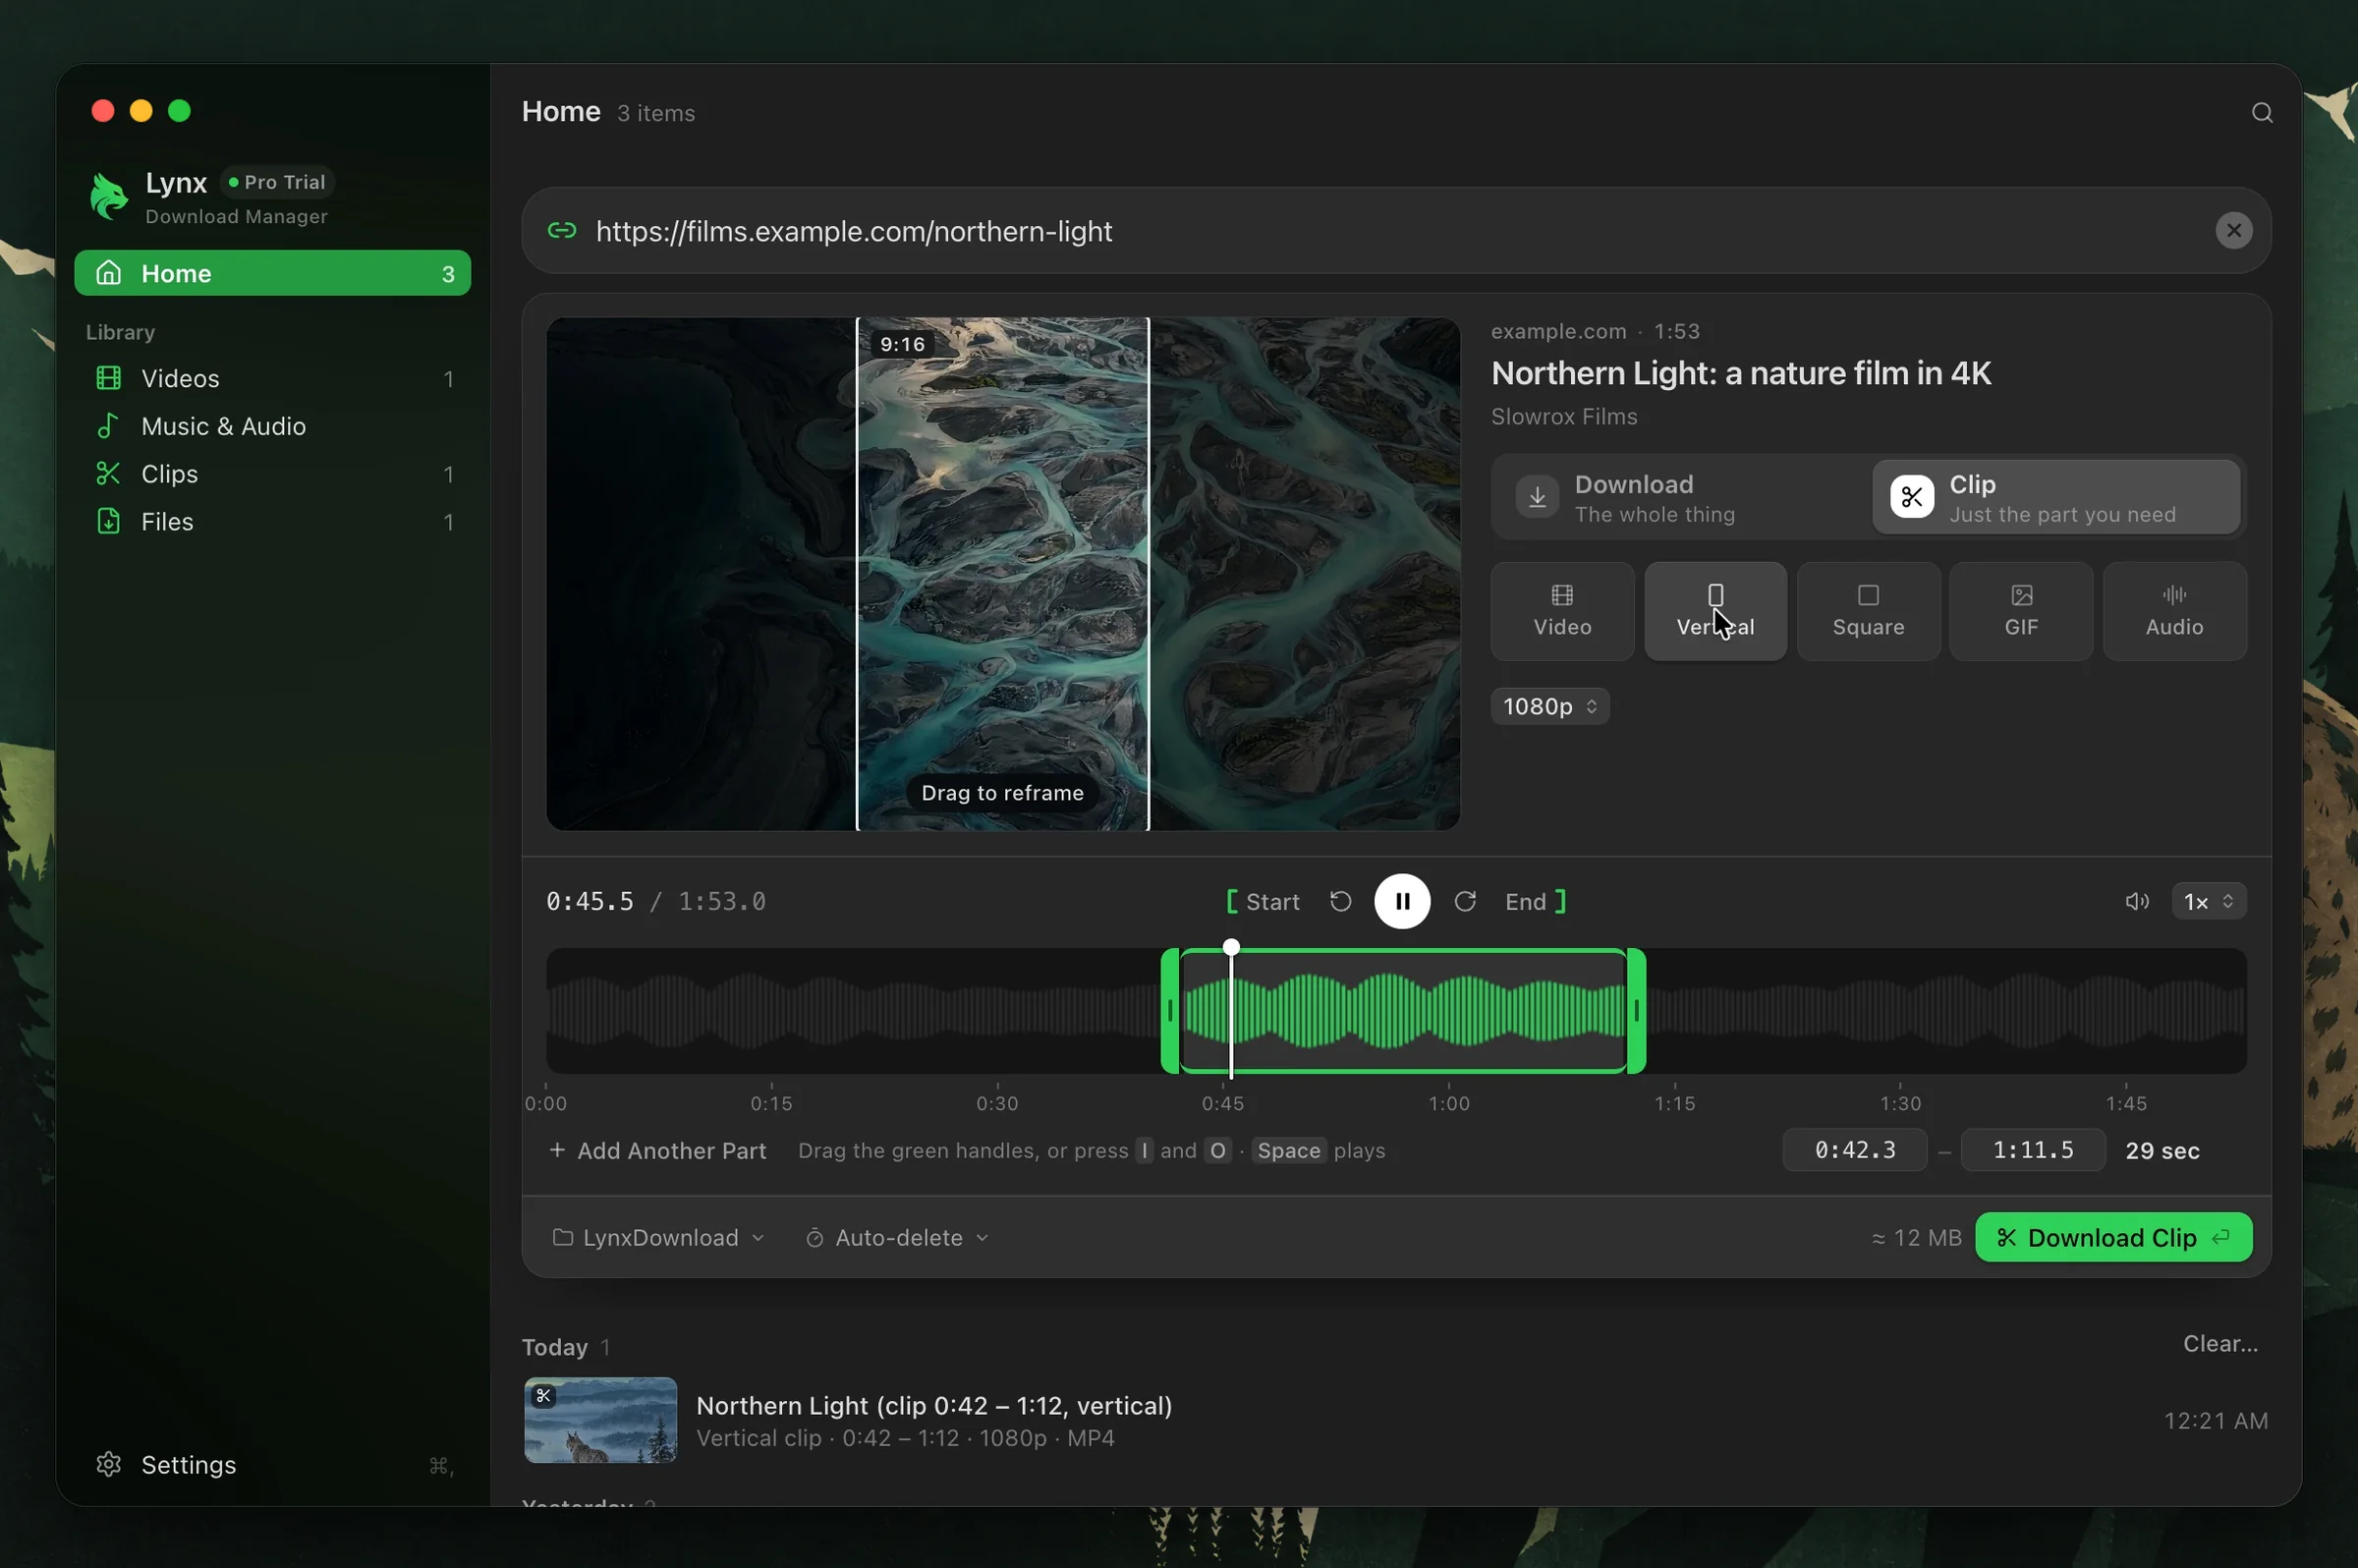Open Music & Audio library section
The height and width of the screenshot is (1568, 2358).
point(272,426)
